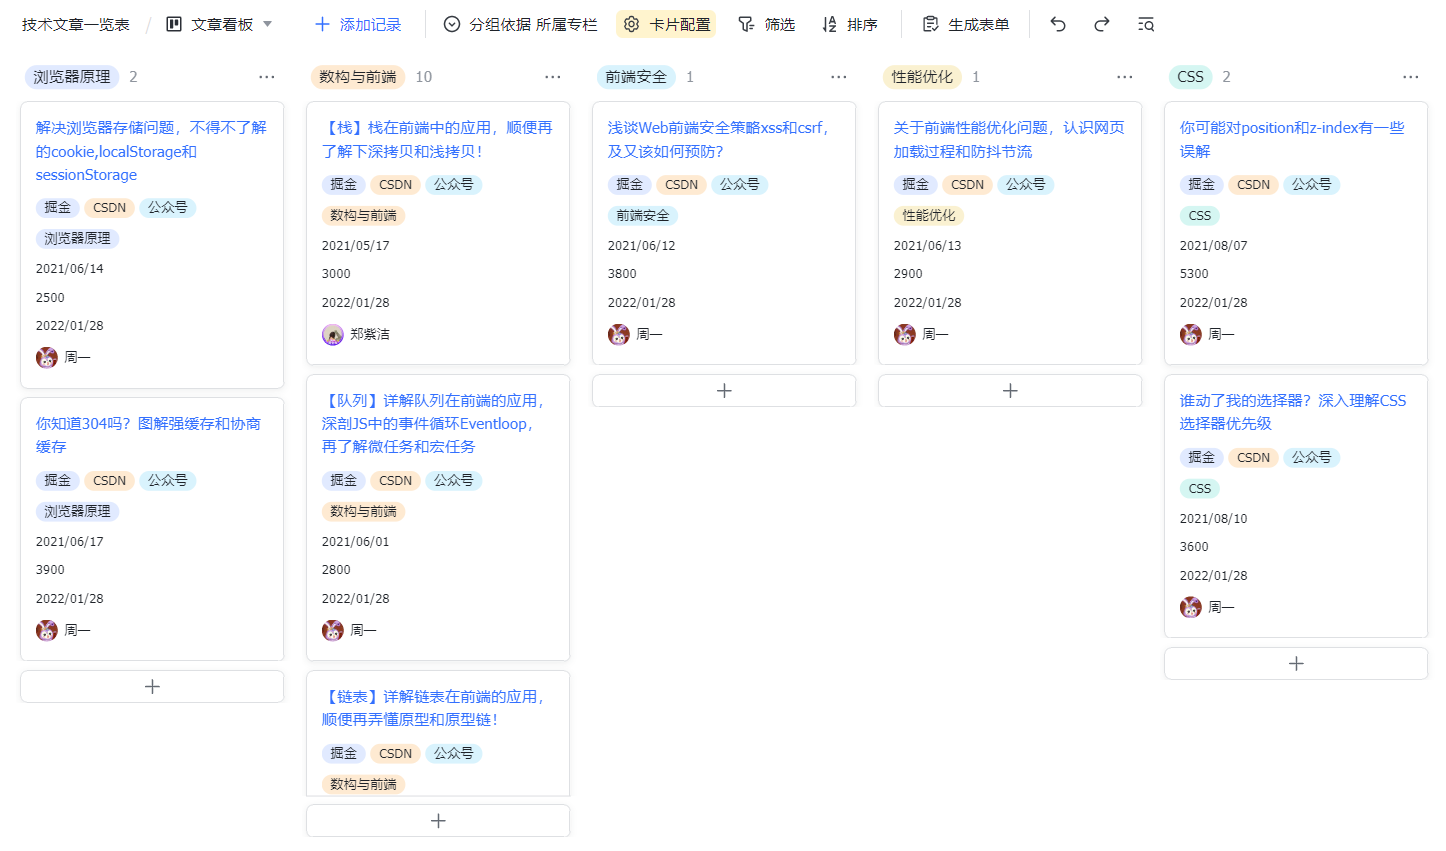
Task: Add a card to 性能优化 column
Action: [1010, 391]
